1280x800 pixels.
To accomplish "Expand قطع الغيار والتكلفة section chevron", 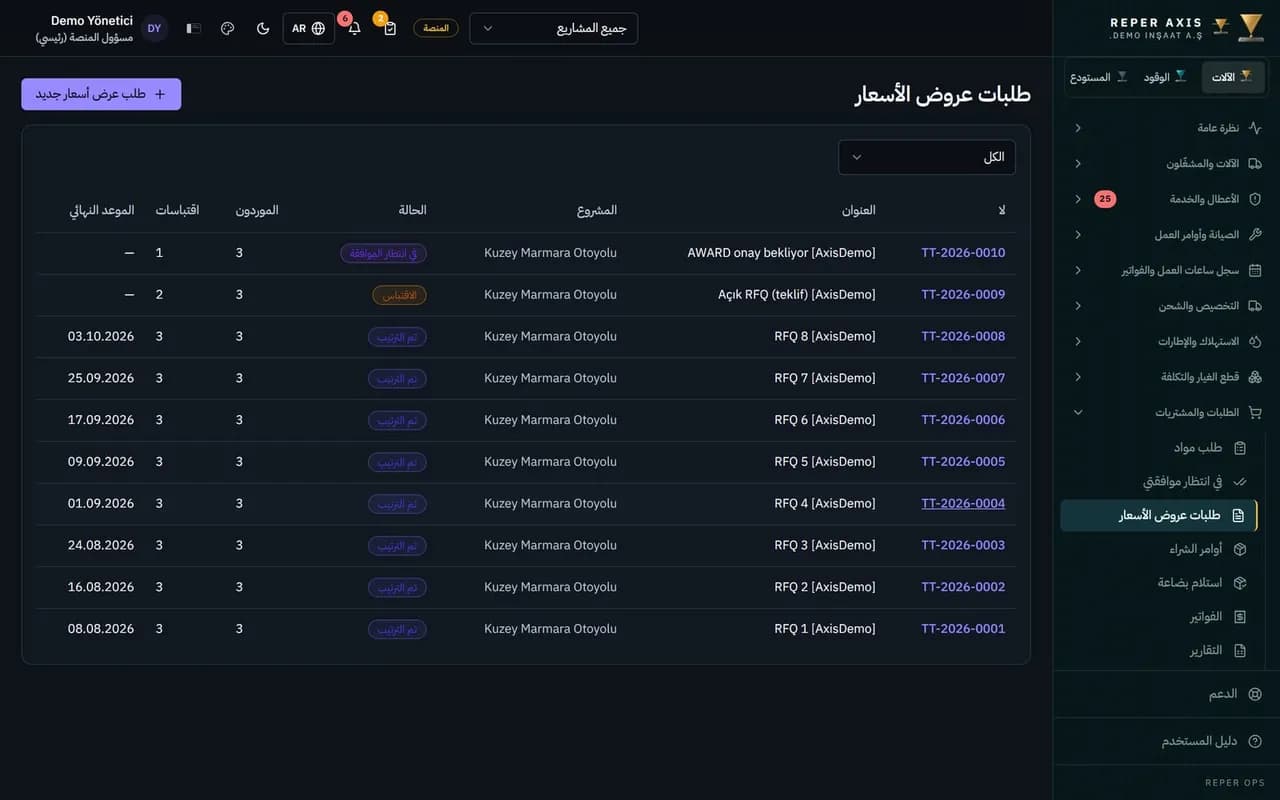I will point(1078,377).
